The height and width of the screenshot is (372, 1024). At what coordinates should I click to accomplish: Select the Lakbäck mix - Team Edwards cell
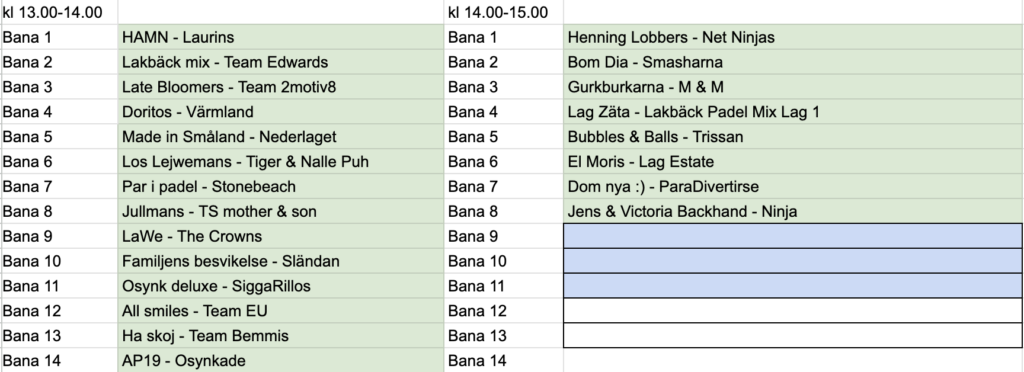281,62
